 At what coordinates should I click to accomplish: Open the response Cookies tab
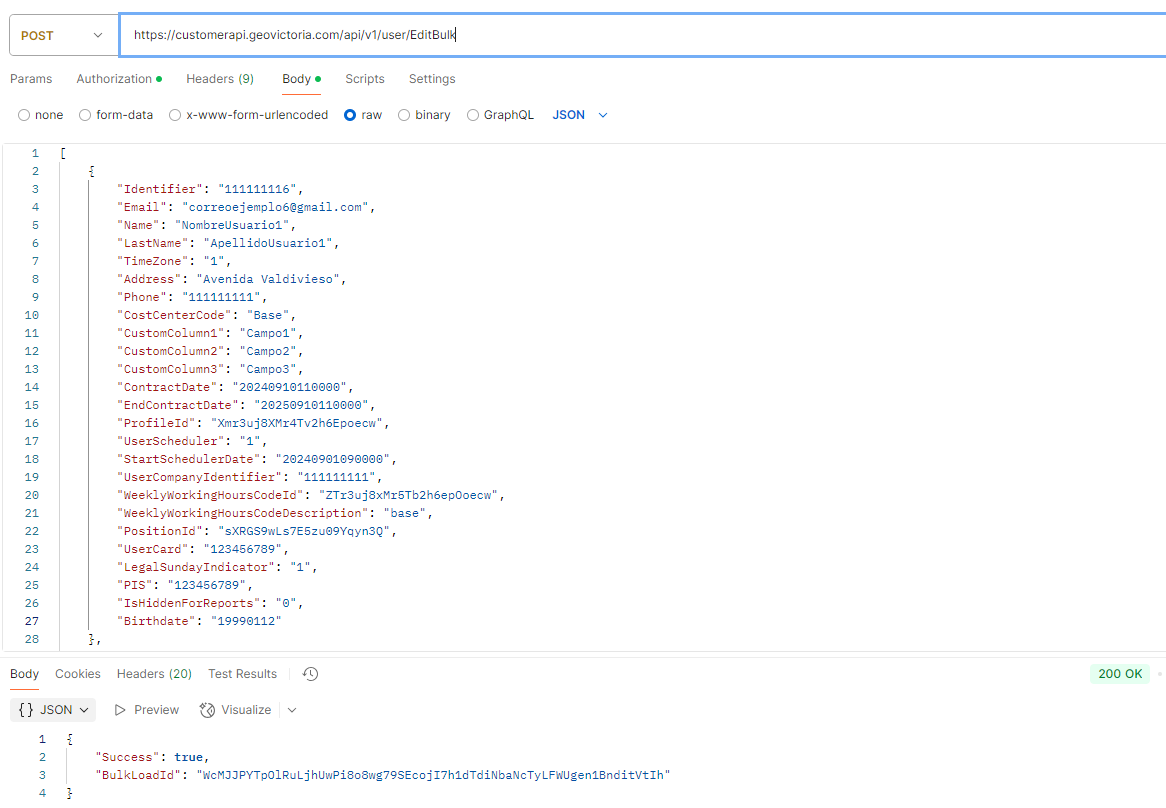click(78, 674)
